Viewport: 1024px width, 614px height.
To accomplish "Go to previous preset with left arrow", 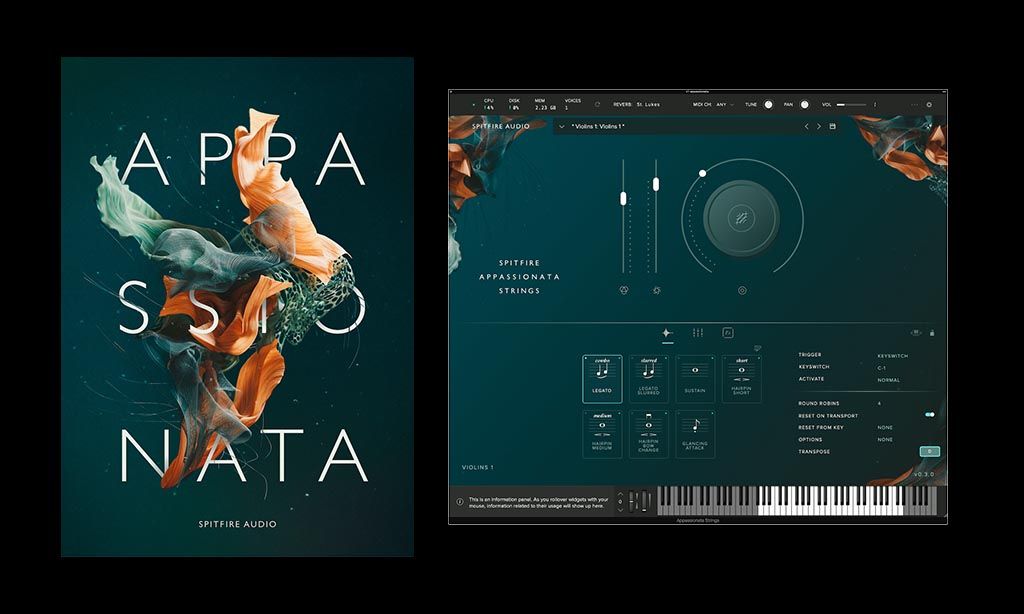I will coord(807,126).
